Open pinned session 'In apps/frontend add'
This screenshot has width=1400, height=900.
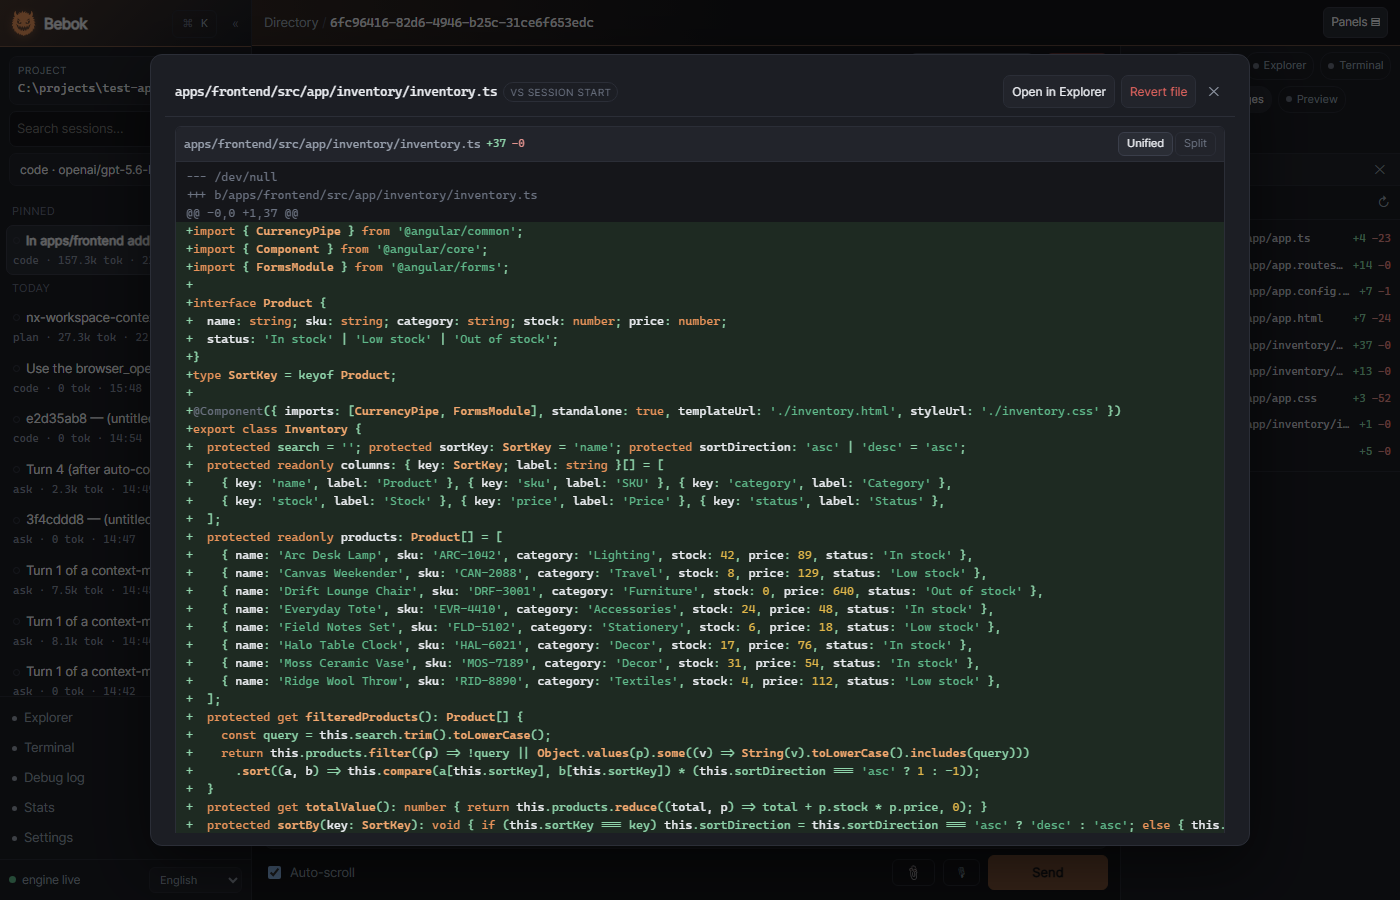[80, 250]
